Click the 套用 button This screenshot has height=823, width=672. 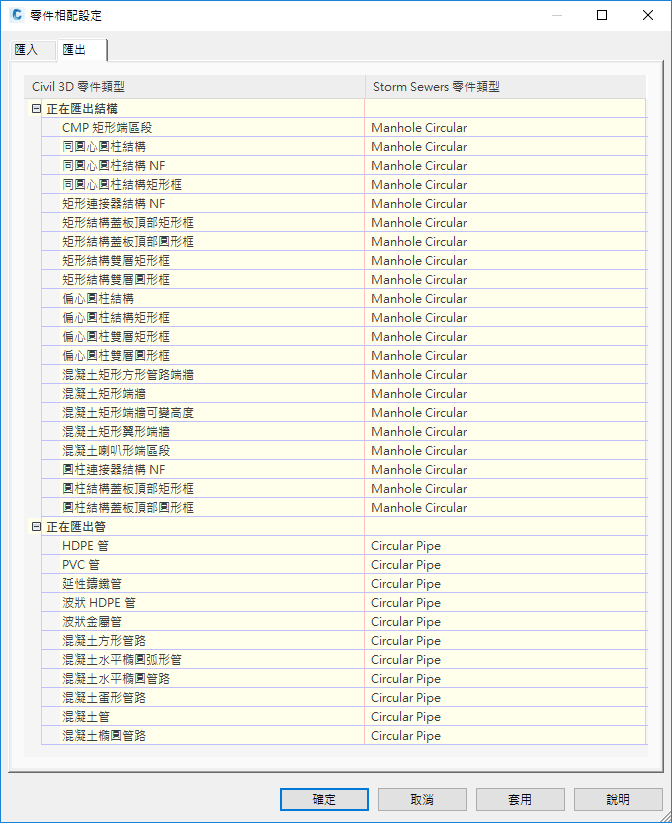point(520,799)
